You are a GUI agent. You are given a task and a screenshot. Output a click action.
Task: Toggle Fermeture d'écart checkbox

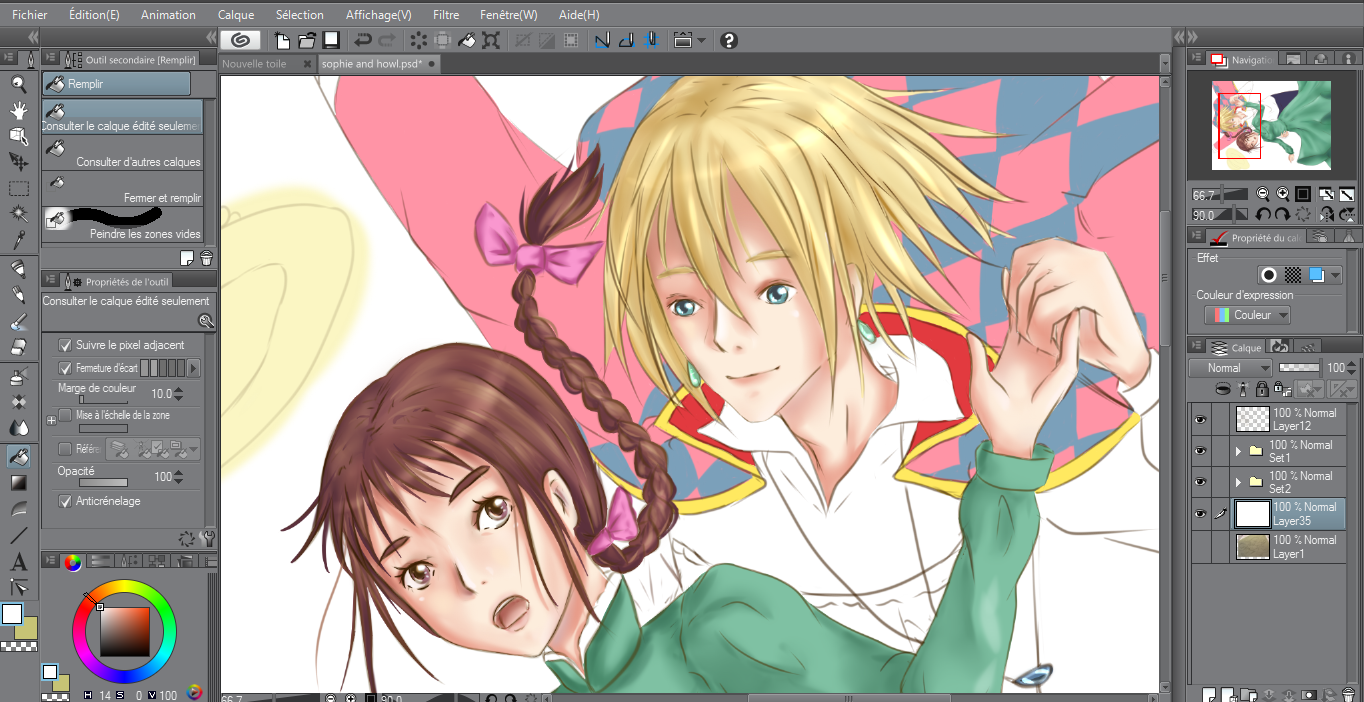[65, 368]
